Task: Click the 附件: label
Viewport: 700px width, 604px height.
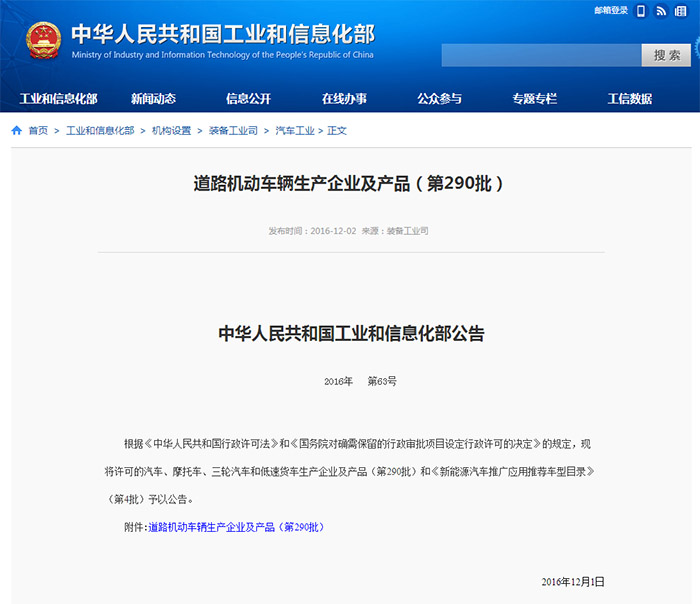Action: tap(136, 527)
